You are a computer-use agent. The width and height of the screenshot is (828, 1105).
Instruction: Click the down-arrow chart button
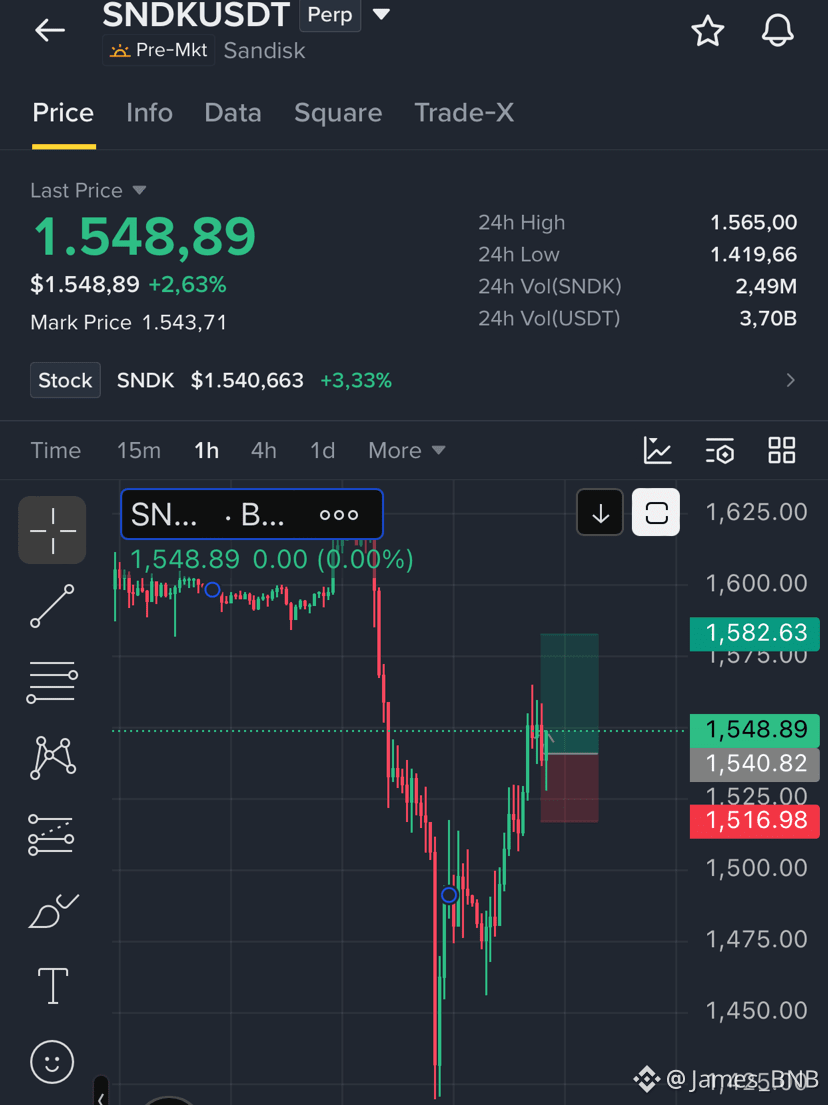(600, 512)
